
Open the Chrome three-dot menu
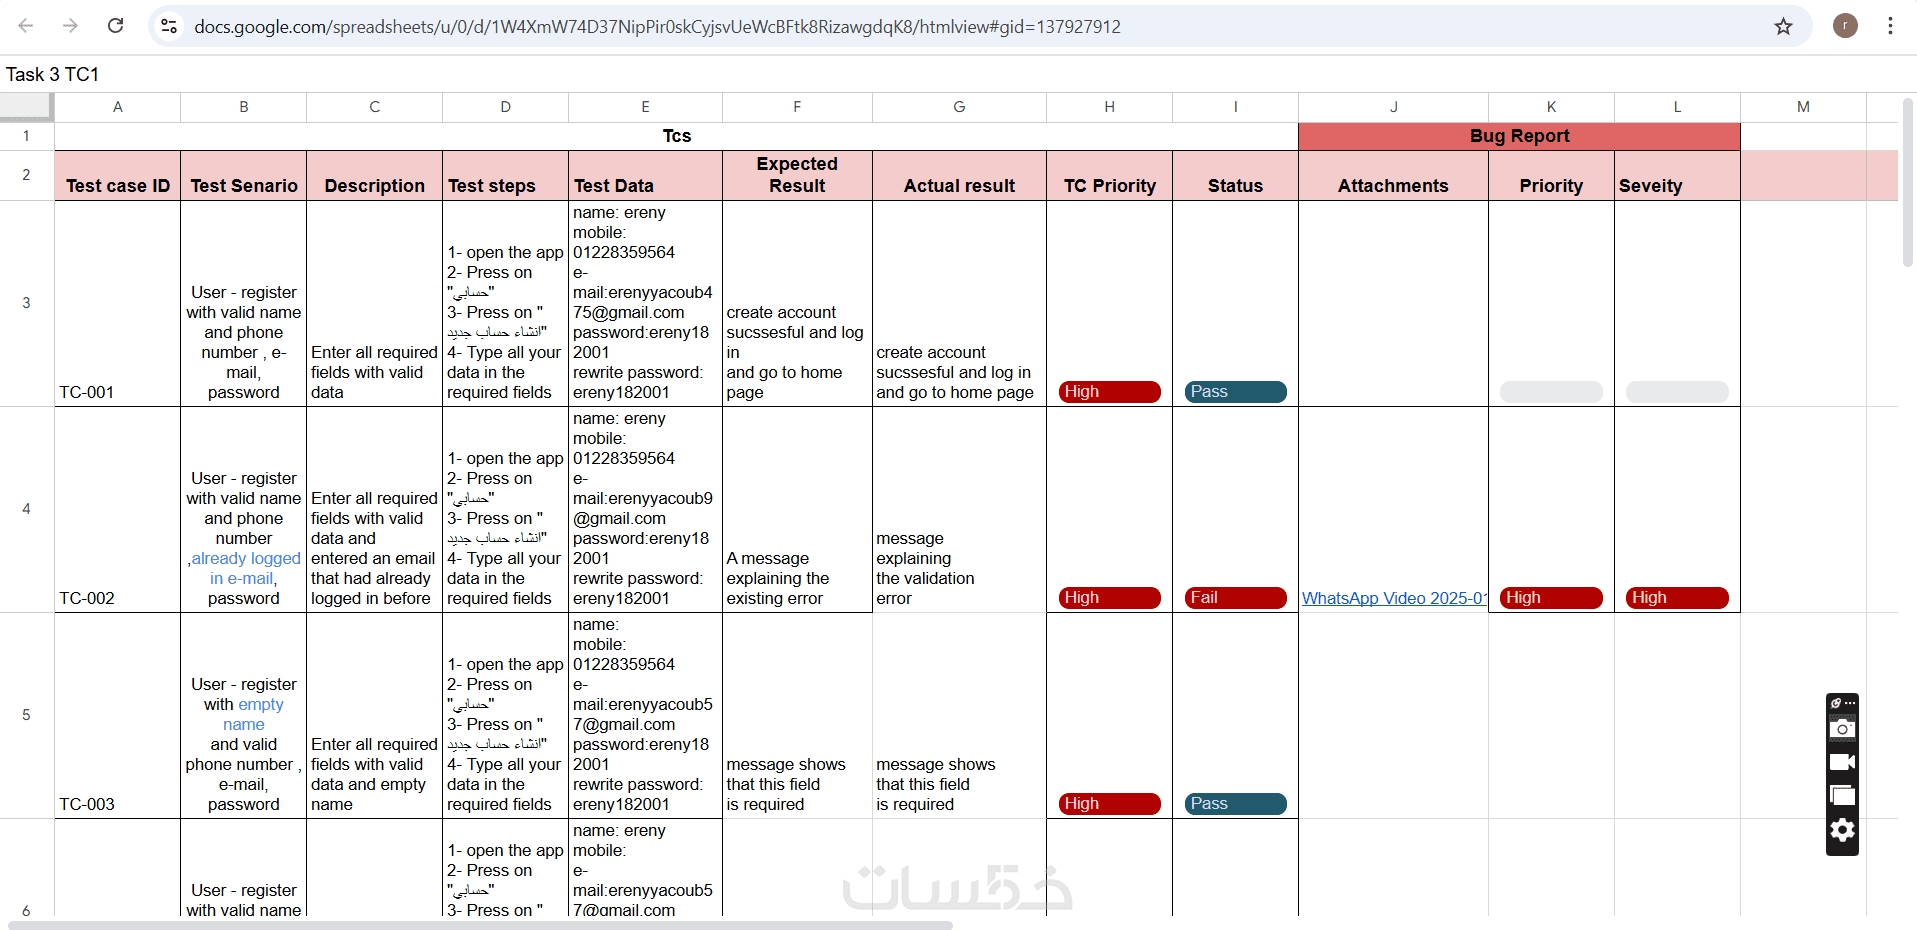(1890, 26)
